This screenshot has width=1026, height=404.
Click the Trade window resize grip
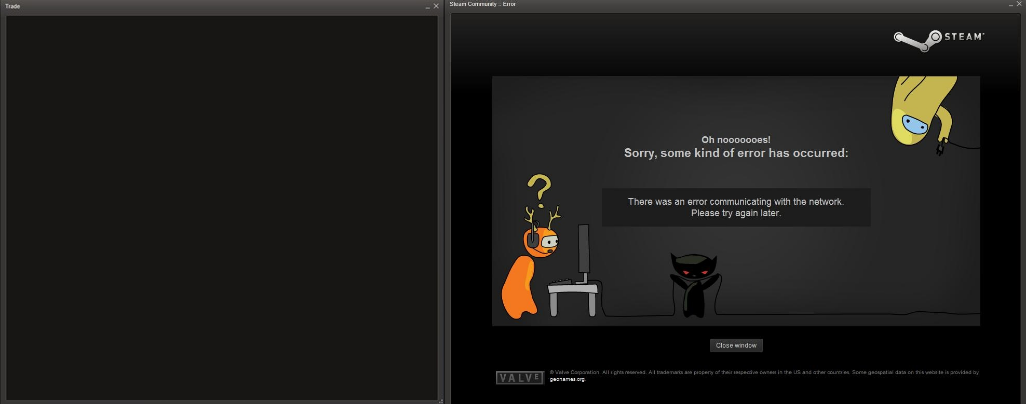click(440, 401)
